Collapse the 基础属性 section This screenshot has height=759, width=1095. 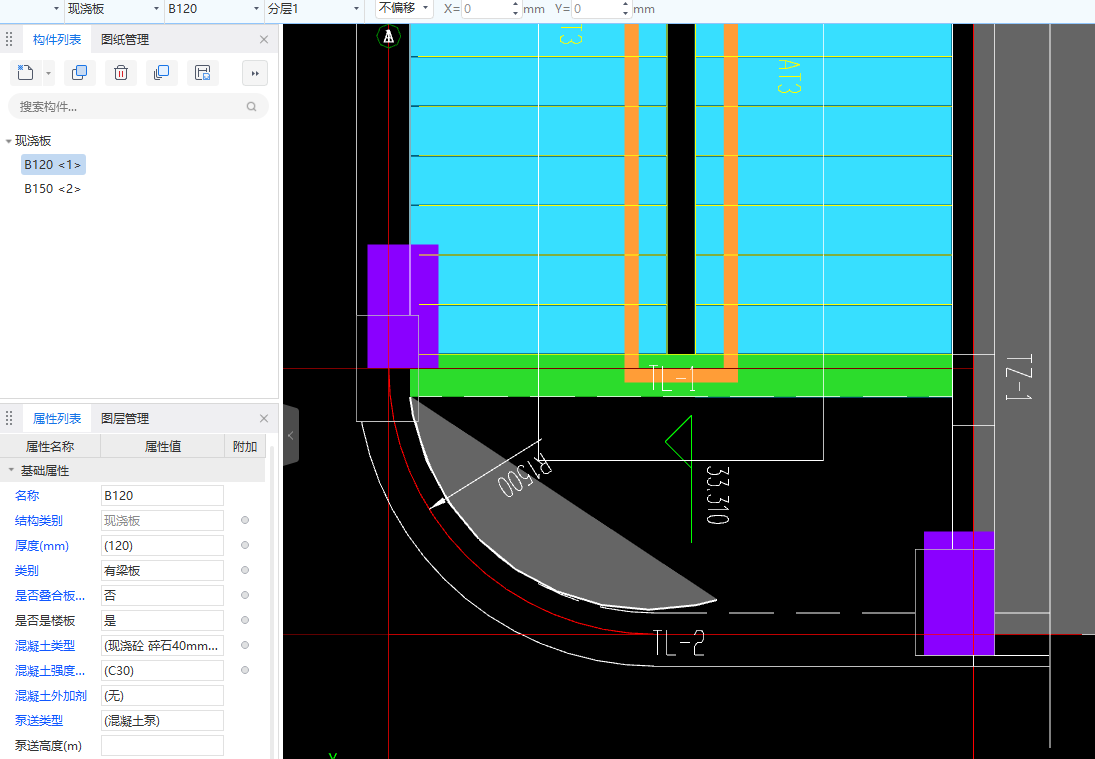coord(10,471)
